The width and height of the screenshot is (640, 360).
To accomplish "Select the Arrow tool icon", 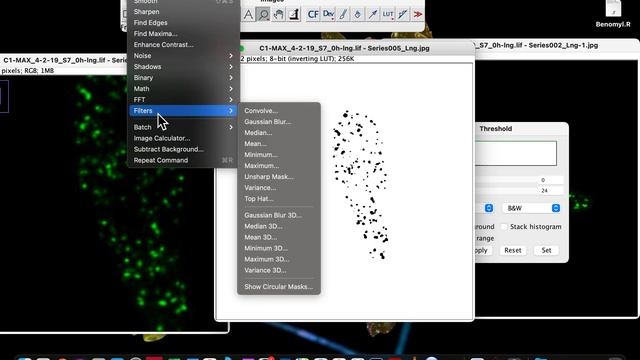I will (373, 15).
